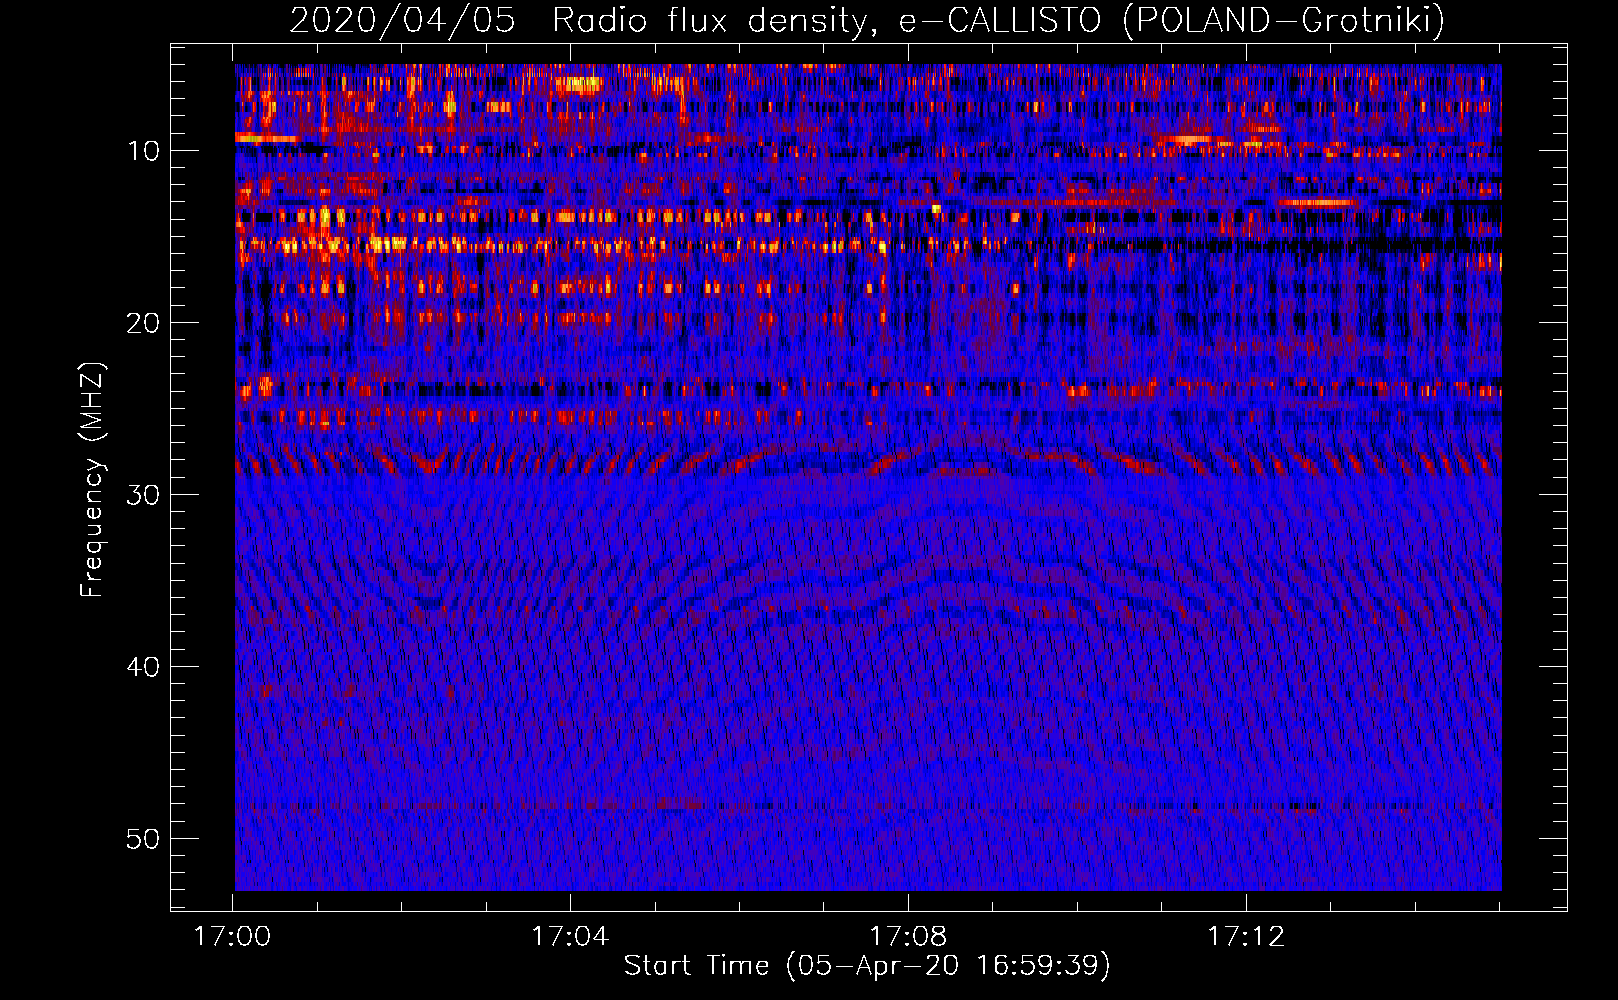Click the spectrogram plot area
Image resolution: width=1618 pixels, height=1000 pixels.
click(x=868, y=477)
